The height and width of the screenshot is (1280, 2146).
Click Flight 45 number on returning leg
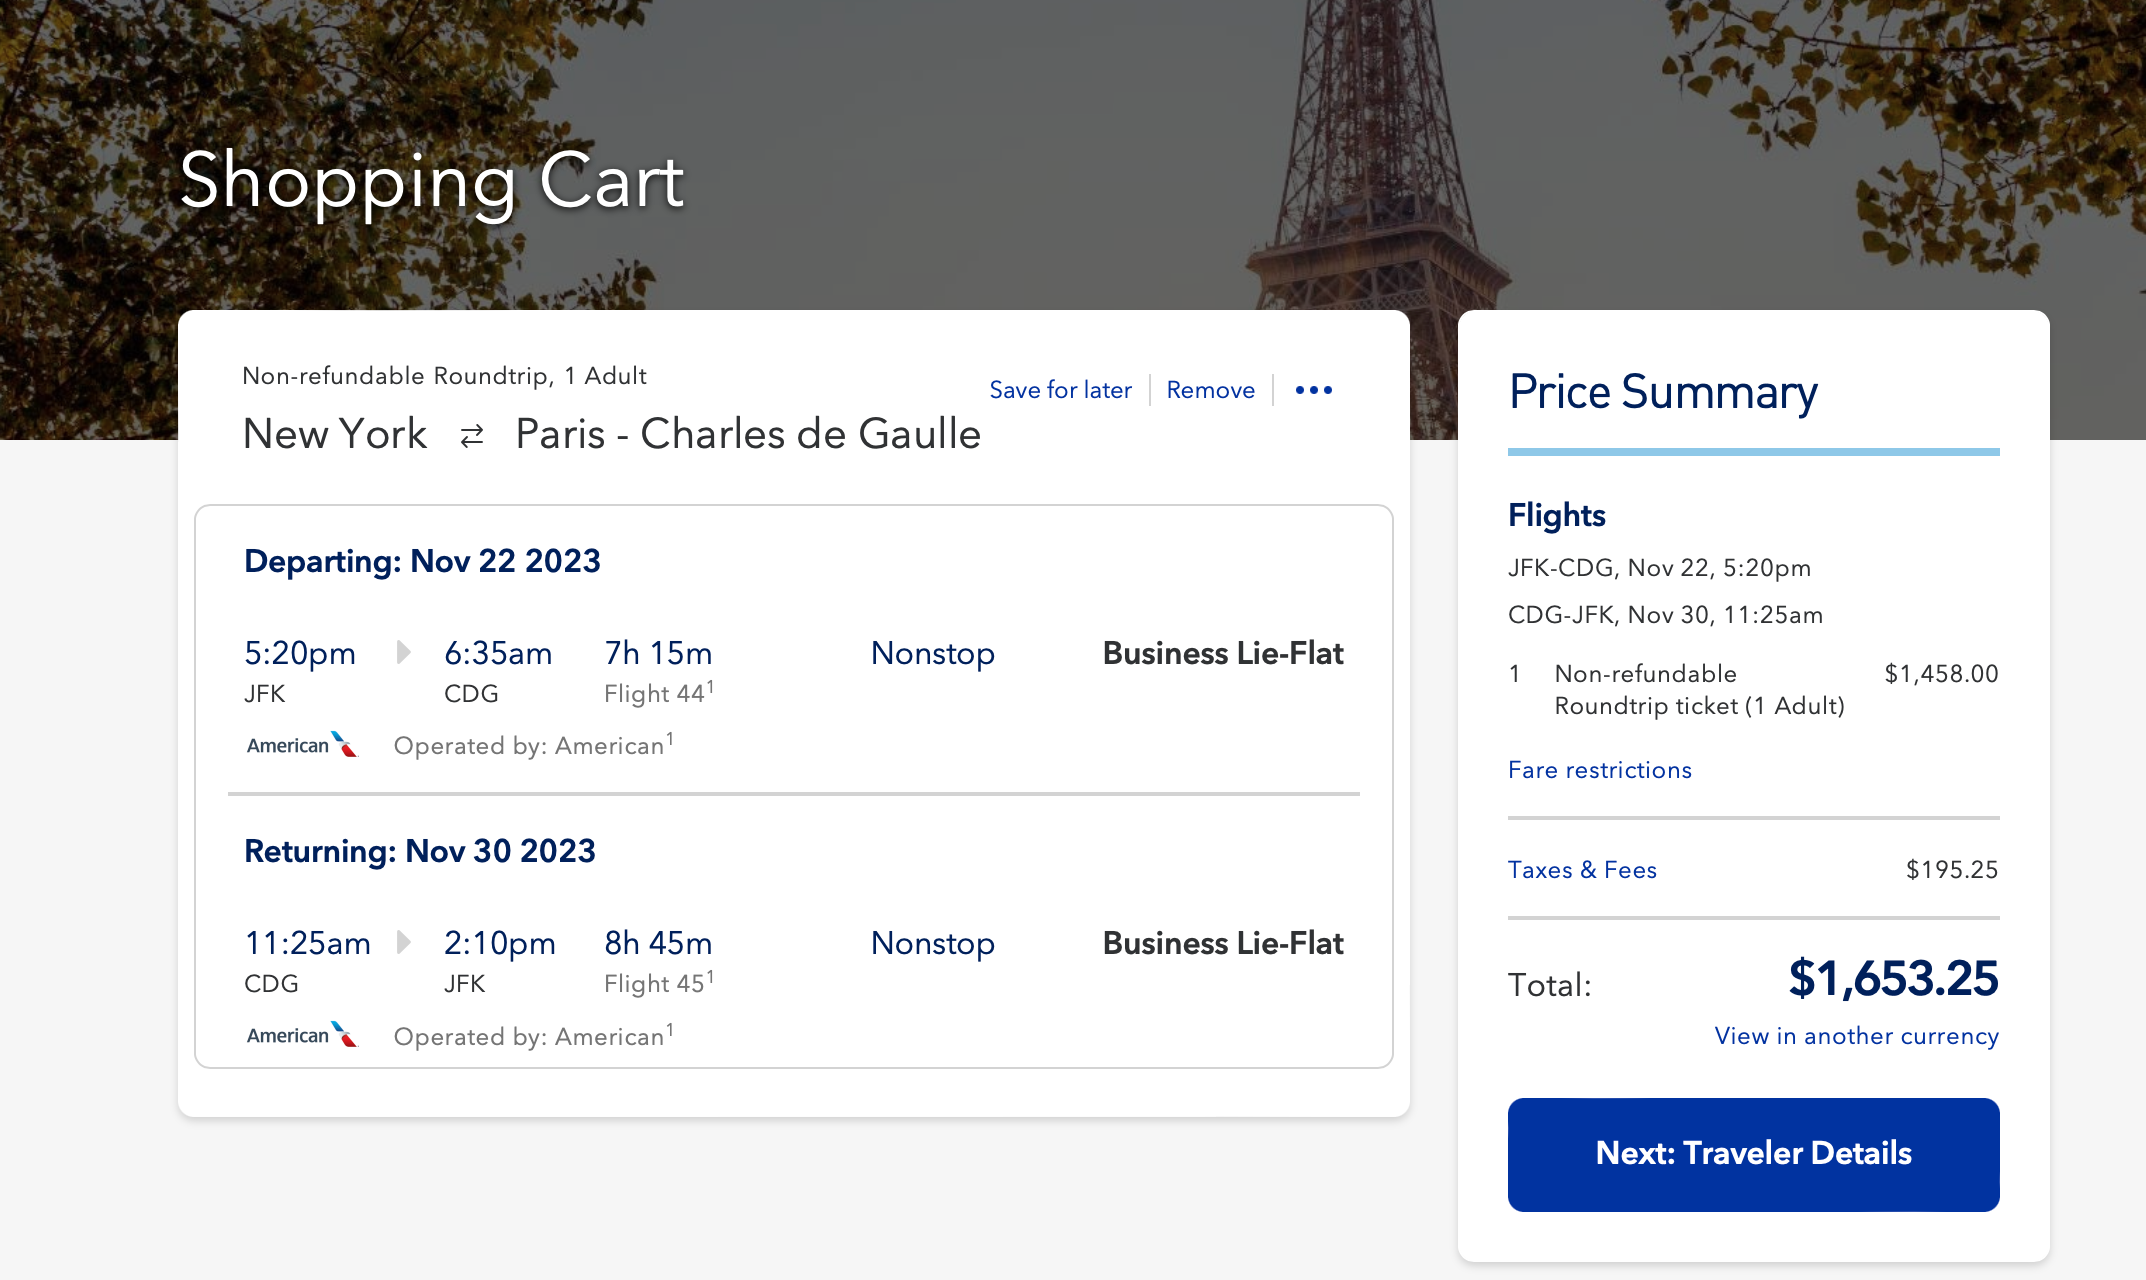tap(657, 983)
